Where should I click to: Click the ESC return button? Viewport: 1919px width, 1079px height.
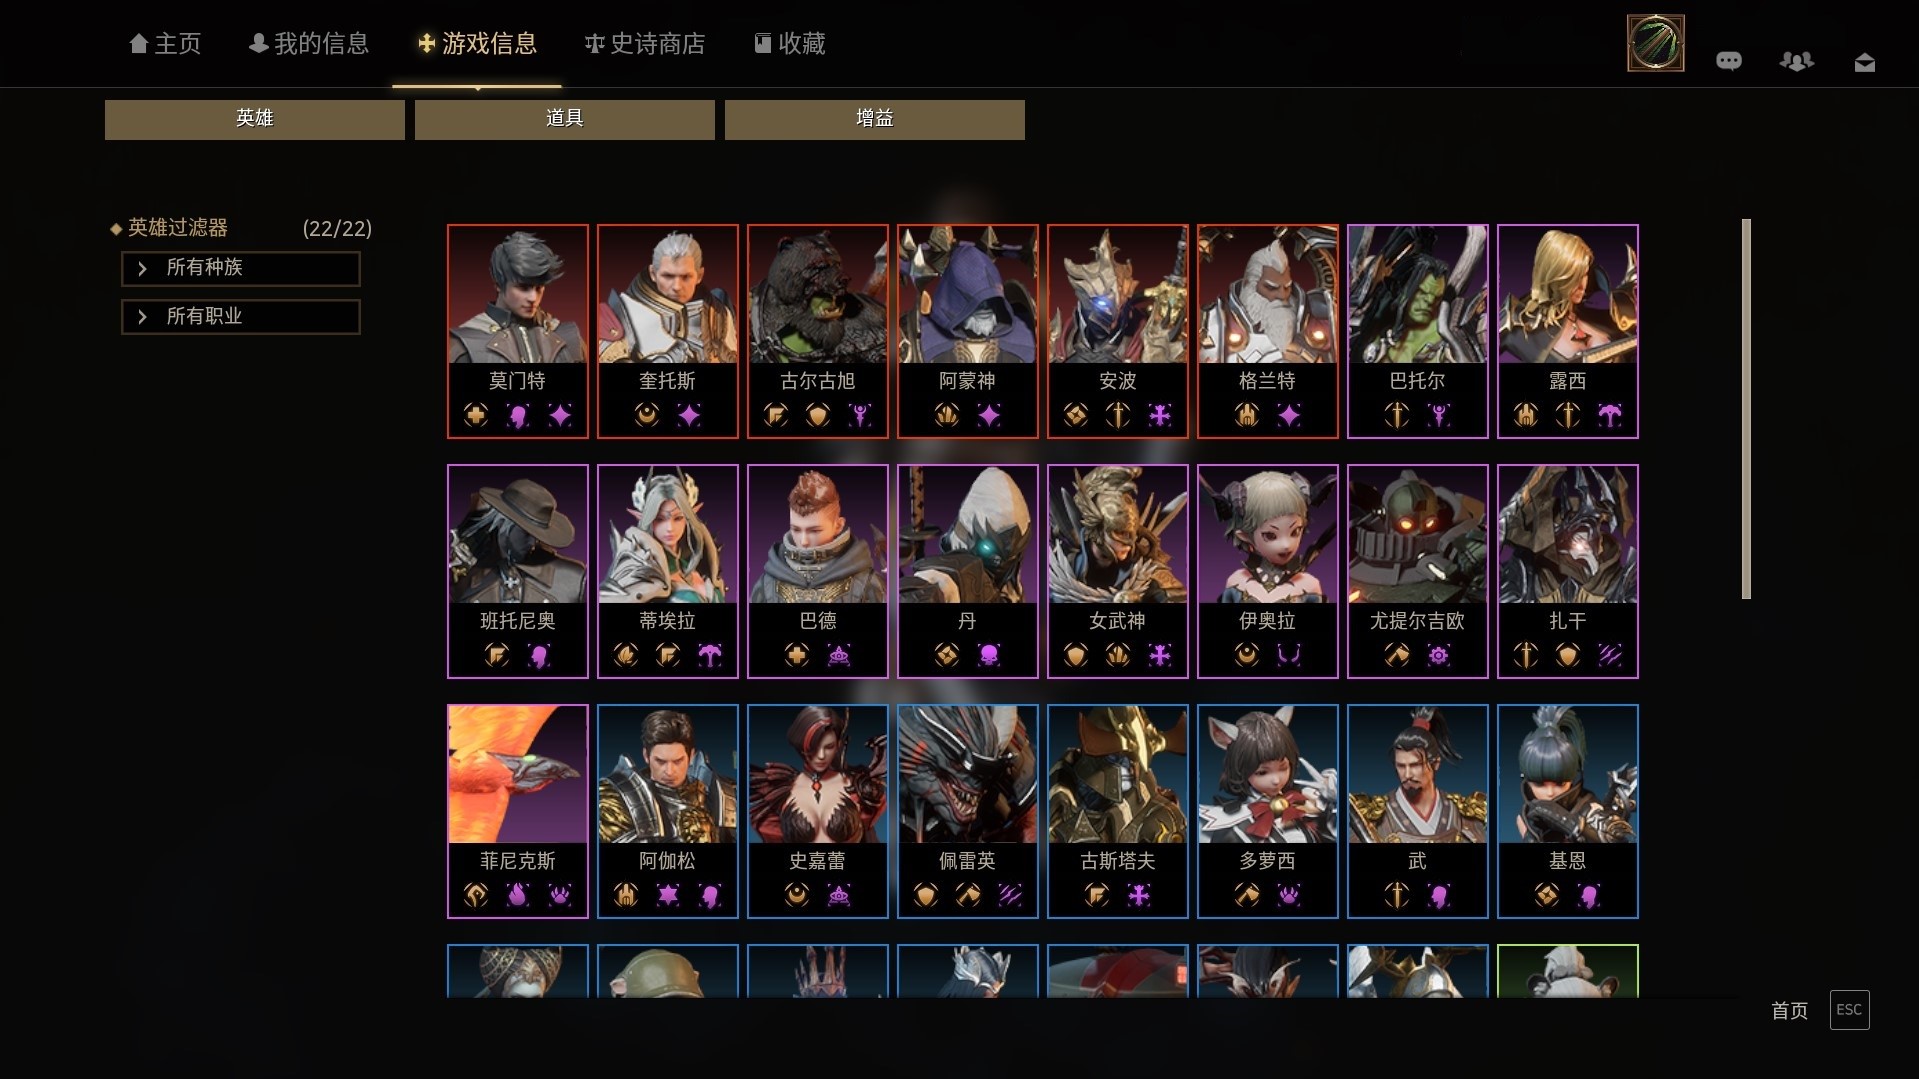[x=1849, y=1010]
